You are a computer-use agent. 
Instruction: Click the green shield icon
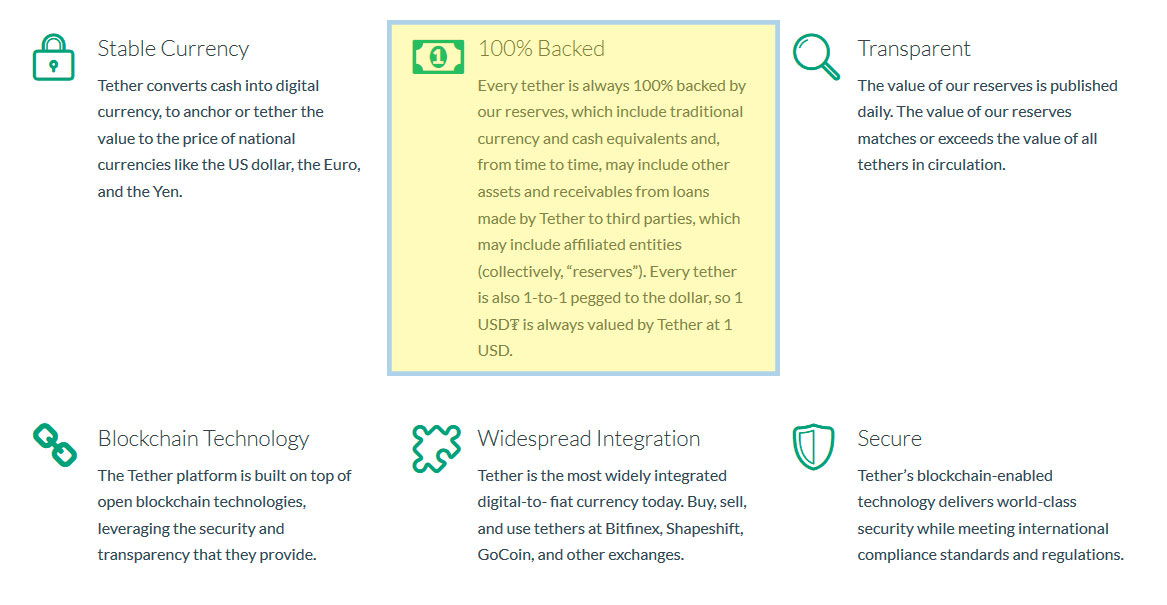[x=813, y=446]
